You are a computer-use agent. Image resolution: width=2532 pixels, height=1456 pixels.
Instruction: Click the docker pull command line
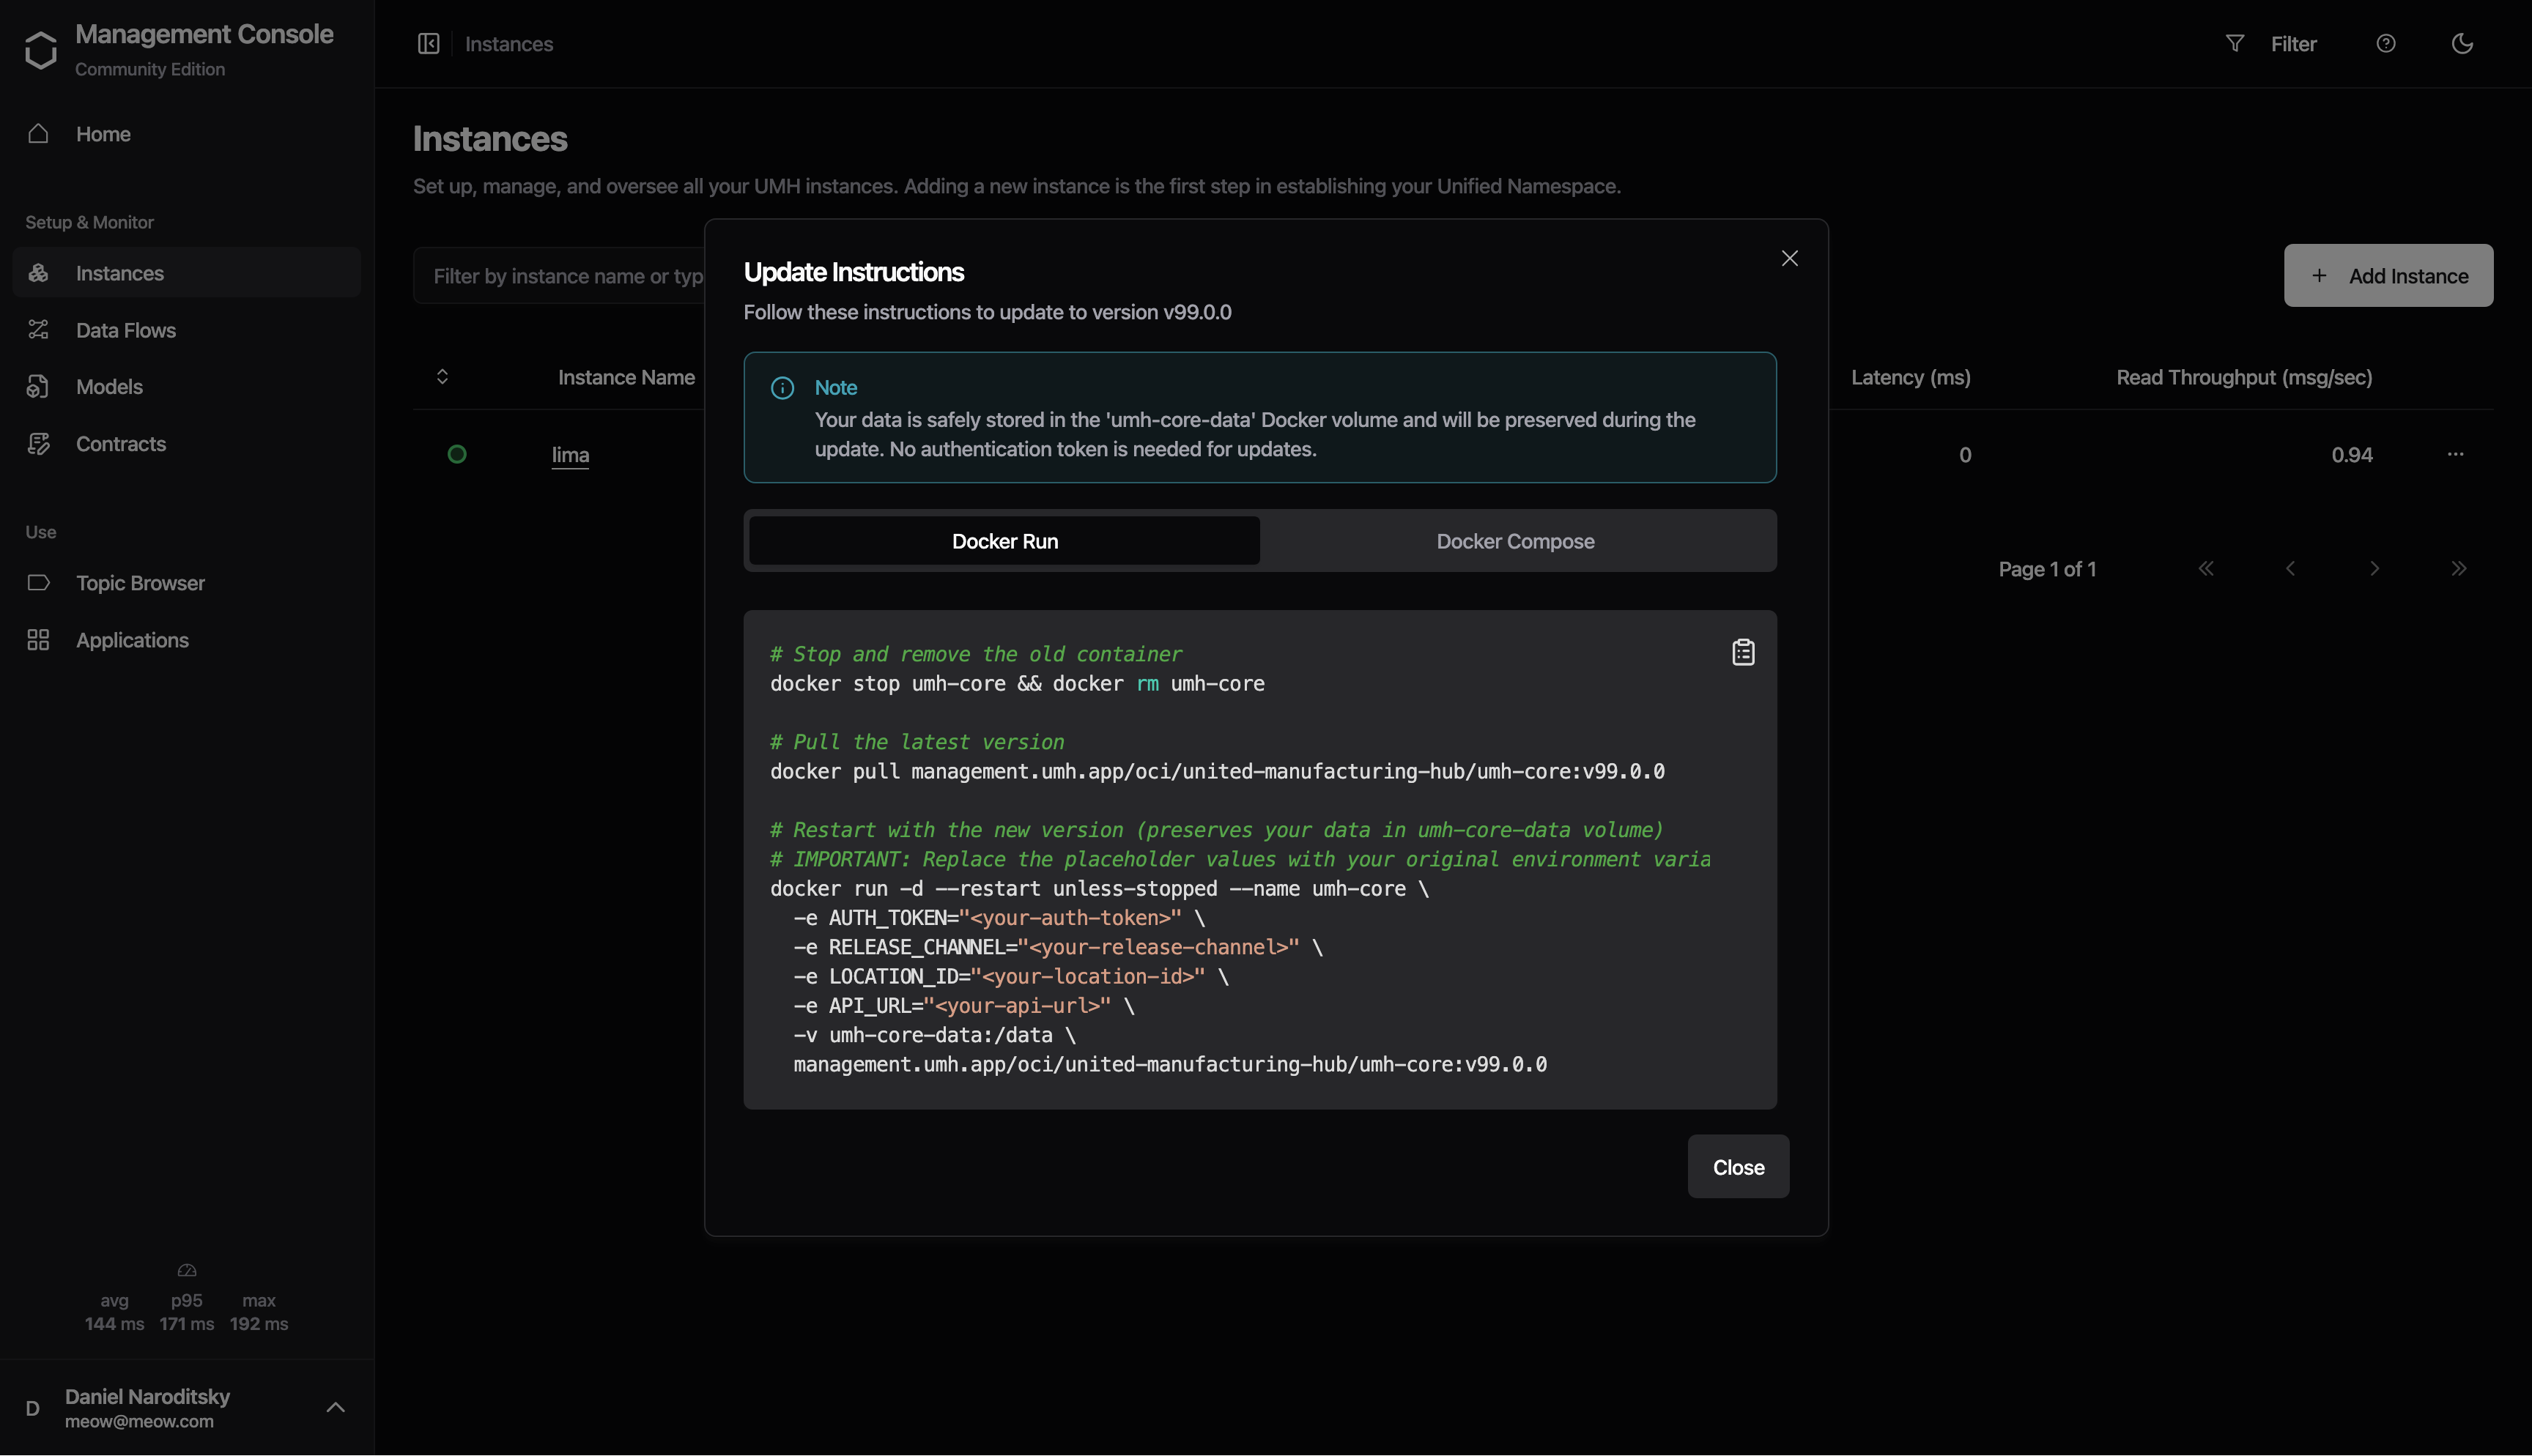click(x=1217, y=772)
